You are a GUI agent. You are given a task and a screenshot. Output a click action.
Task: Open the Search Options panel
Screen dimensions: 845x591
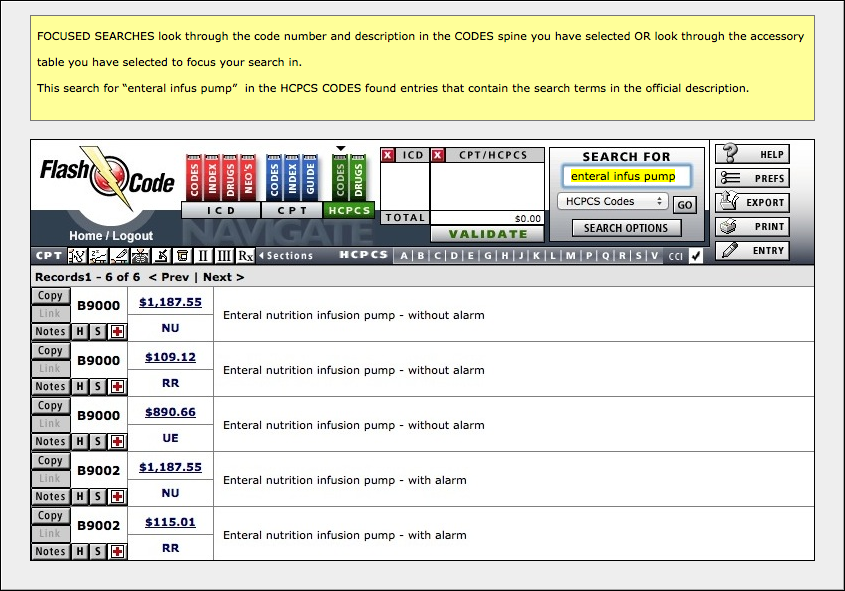[x=626, y=228]
